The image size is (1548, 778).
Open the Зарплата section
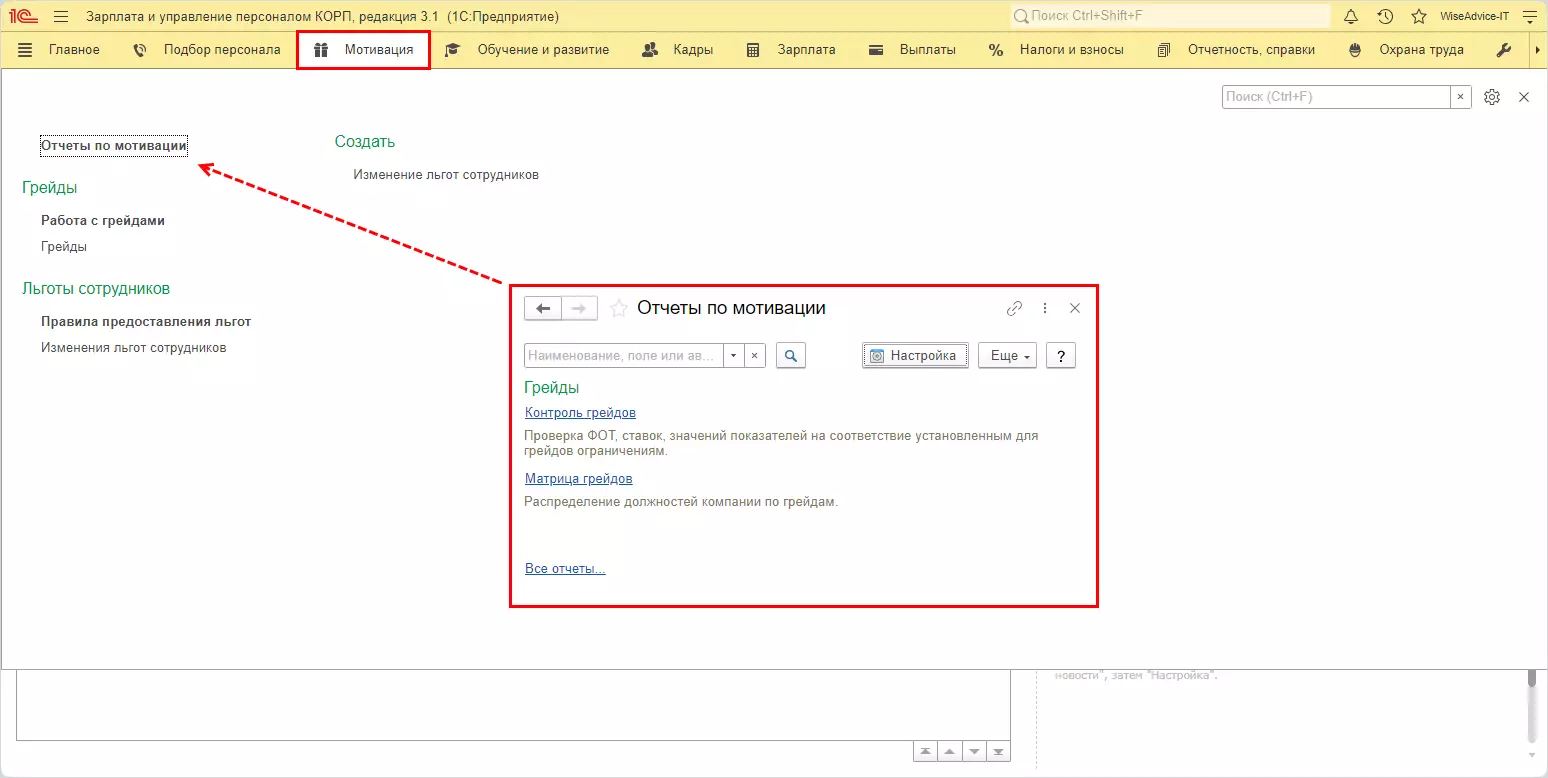click(806, 50)
